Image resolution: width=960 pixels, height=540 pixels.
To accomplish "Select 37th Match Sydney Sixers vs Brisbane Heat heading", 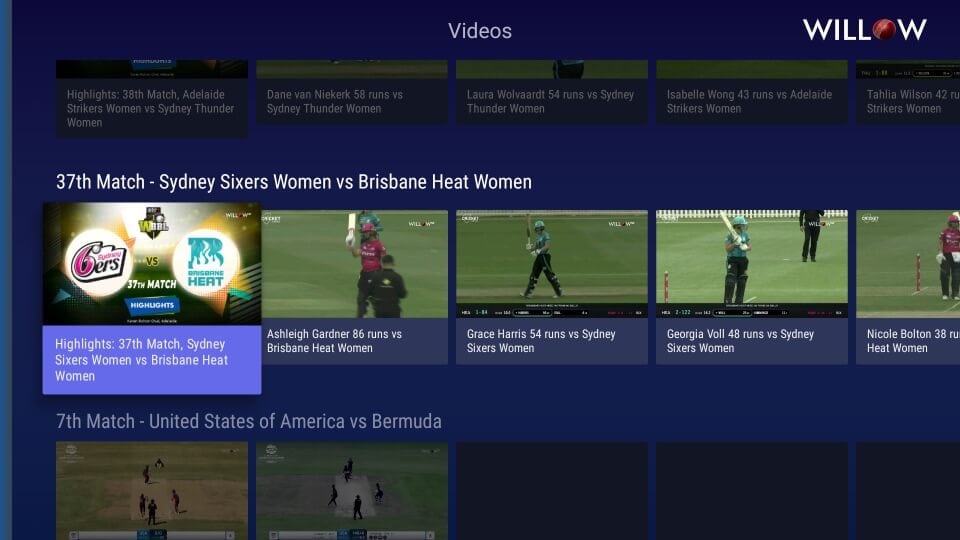I will (x=294, y=182).
